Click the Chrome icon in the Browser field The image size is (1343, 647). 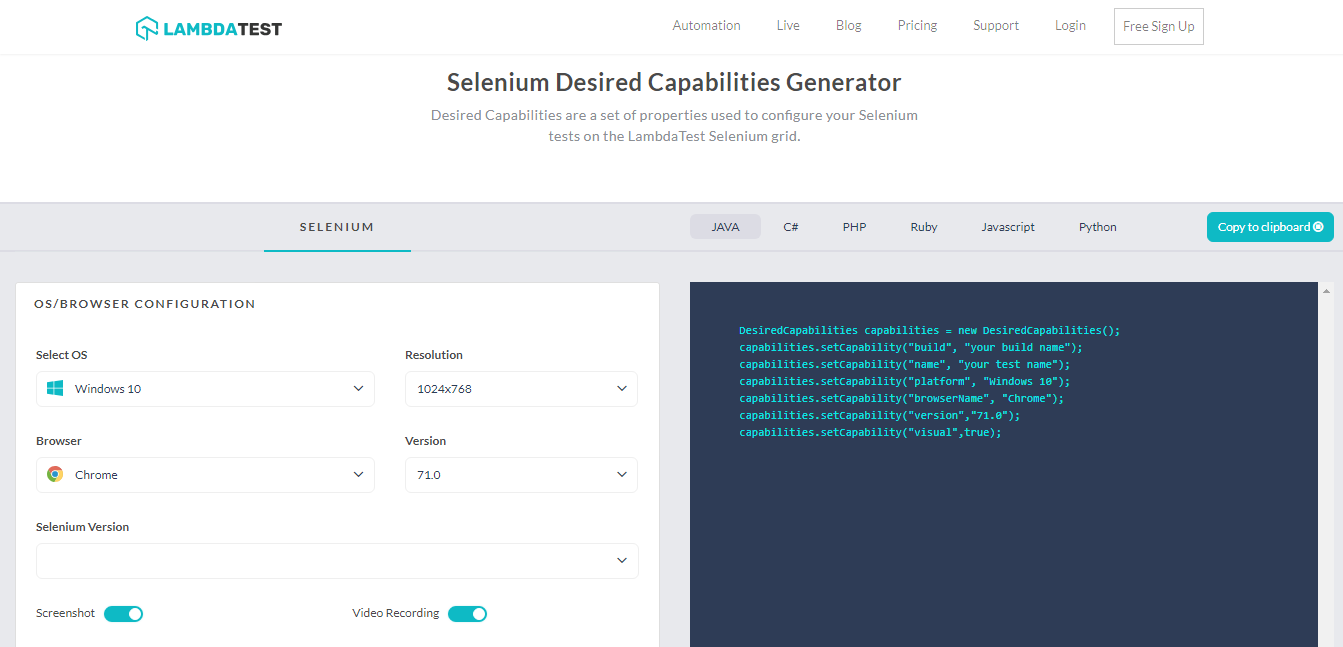(x=55, y=474)
